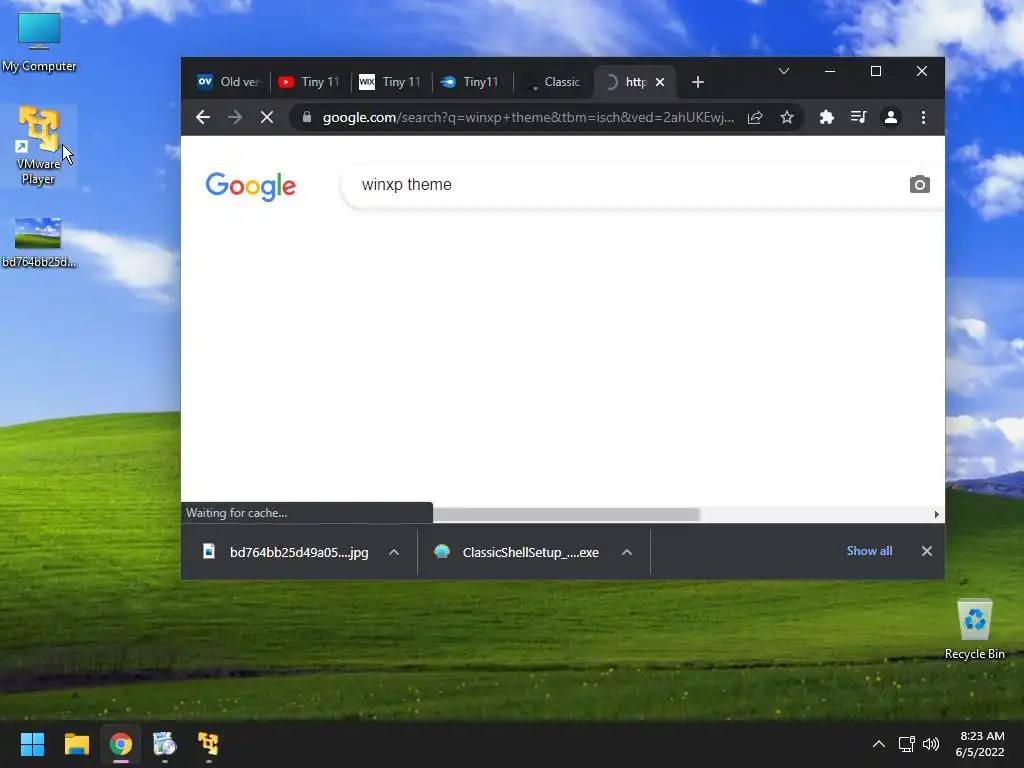This screenshot has height=768, width=1024.
Task: Open the volume speaker tray icon
Action: pyautogui.click(x=931, y=744)
